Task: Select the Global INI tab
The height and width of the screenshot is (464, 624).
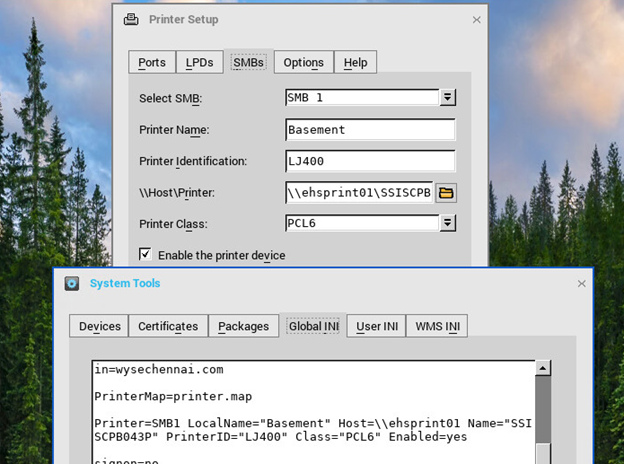Action: point(314,326)
